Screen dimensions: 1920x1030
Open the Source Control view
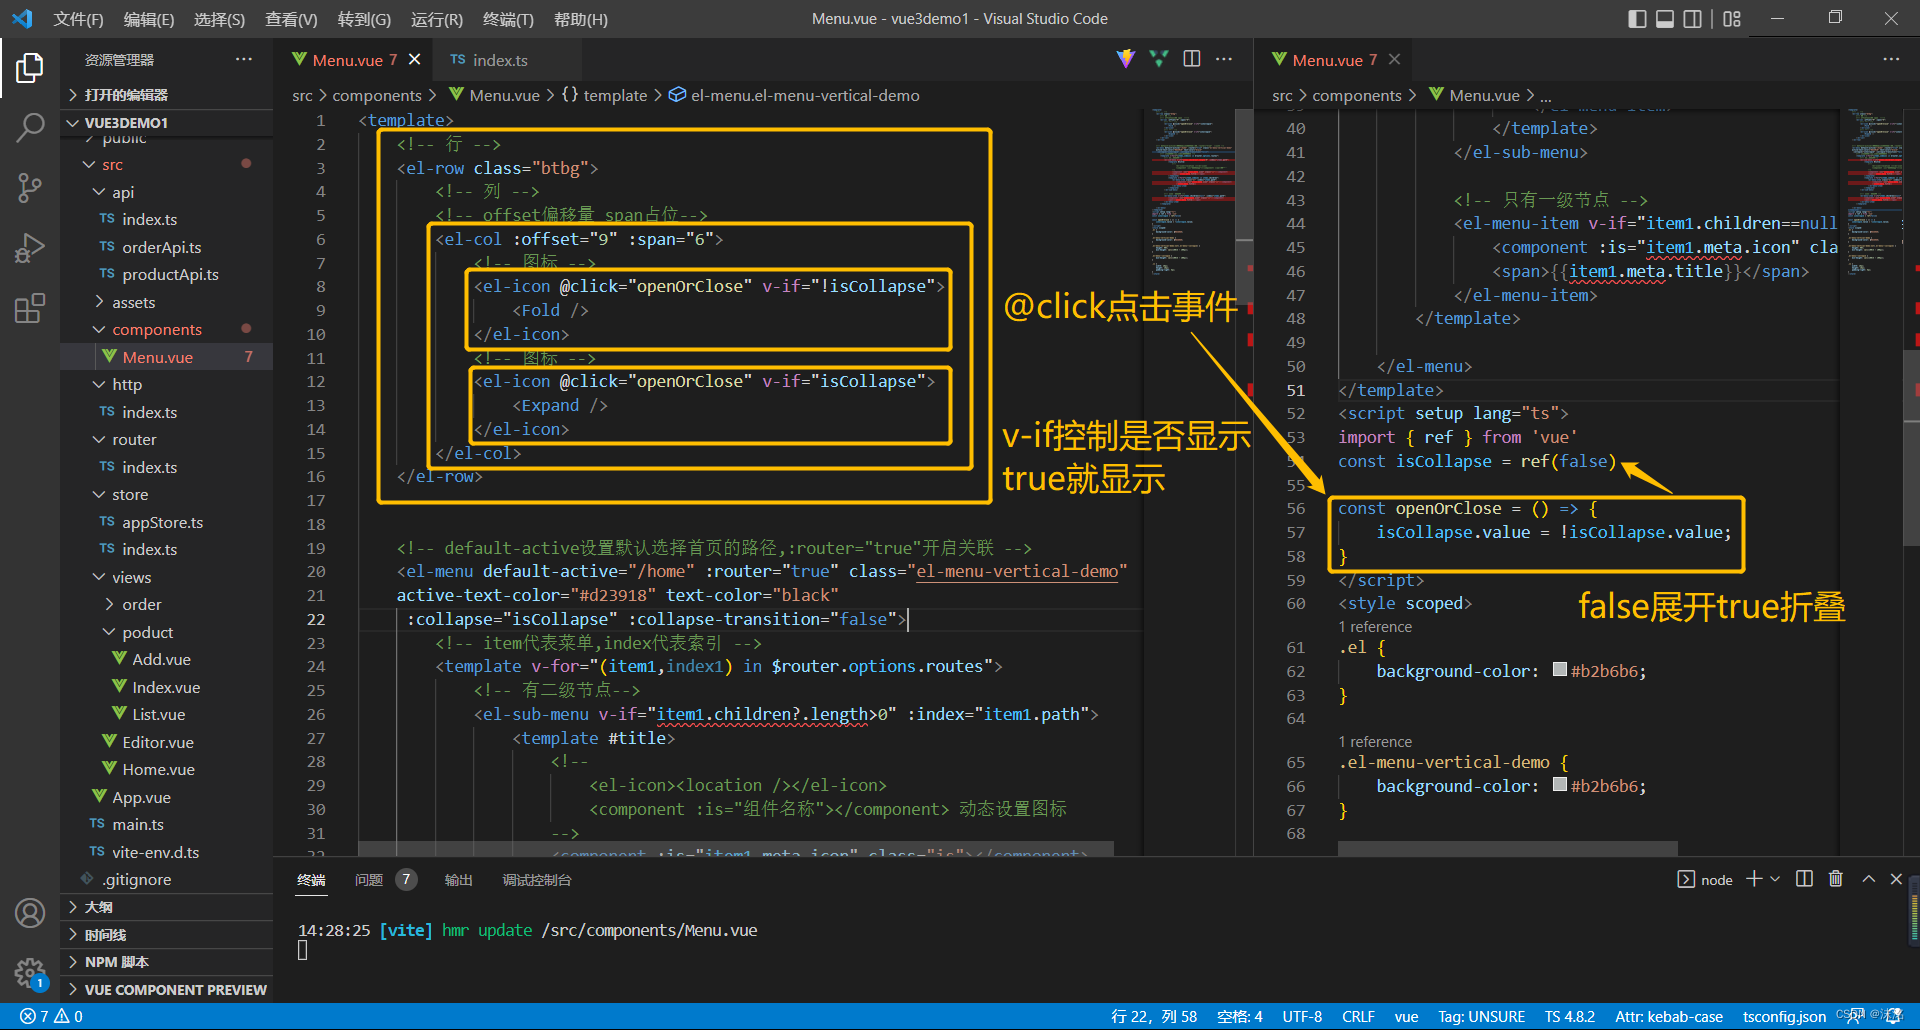(31, 188)
